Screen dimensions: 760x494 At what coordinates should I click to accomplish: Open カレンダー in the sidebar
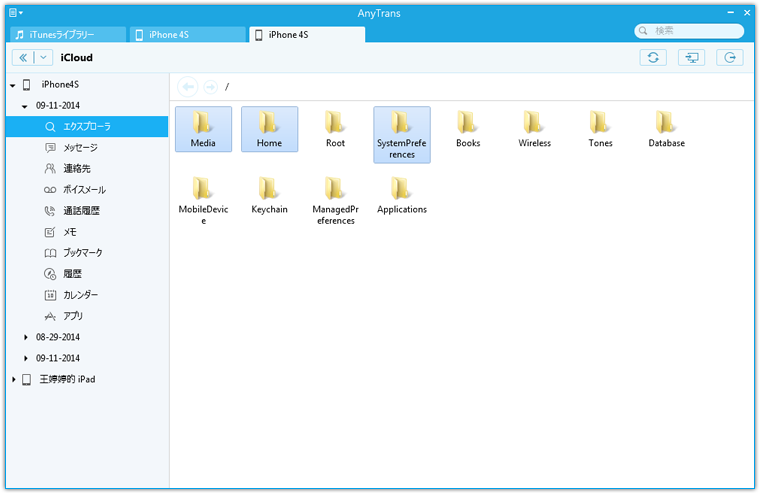[x=87, y=295]
